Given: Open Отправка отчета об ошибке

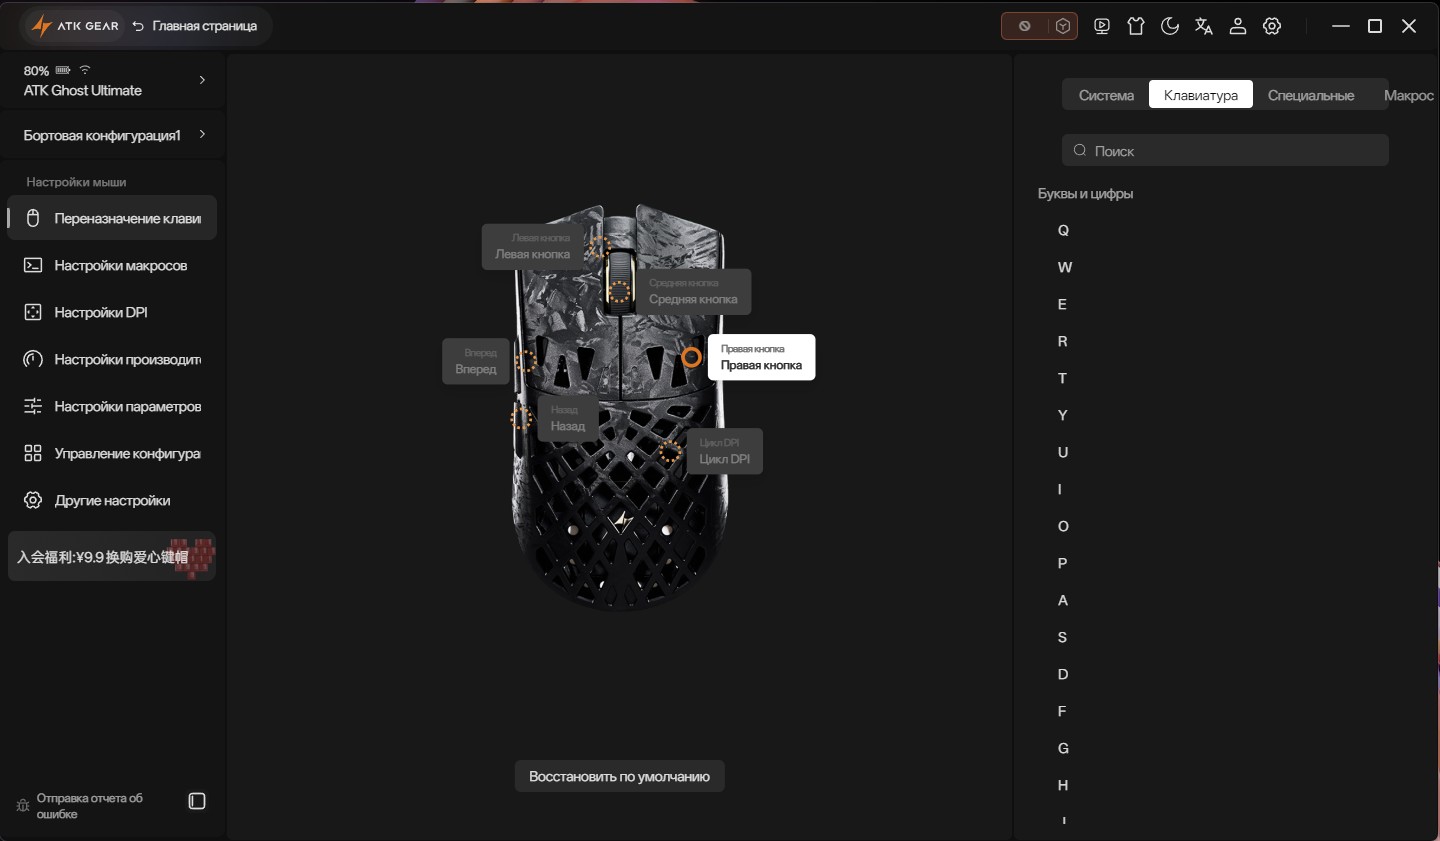Looking at the screenshot, I should (80, 806).
